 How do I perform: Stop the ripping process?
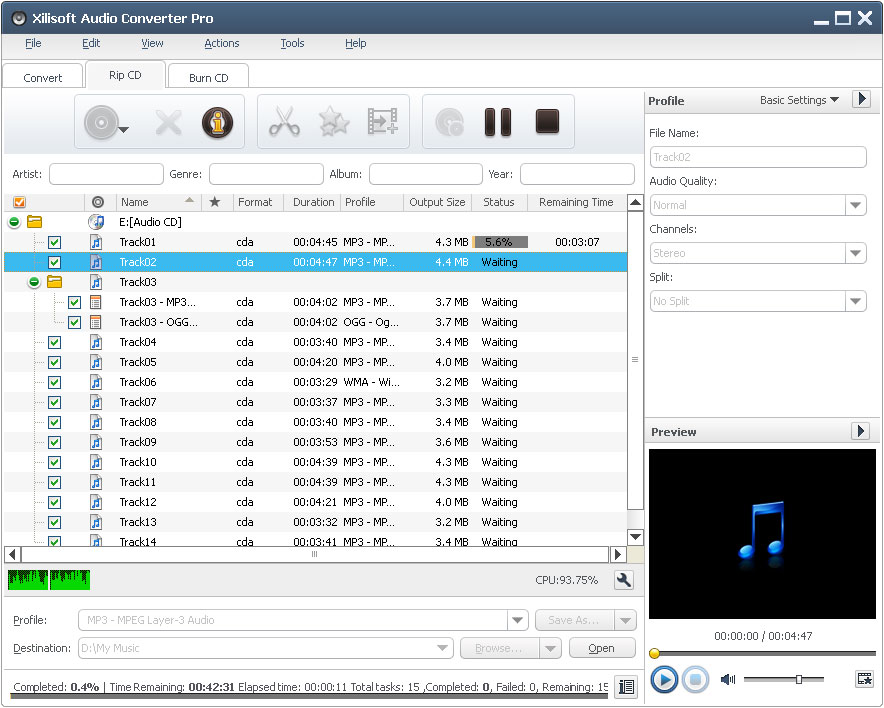pos(547,121)
